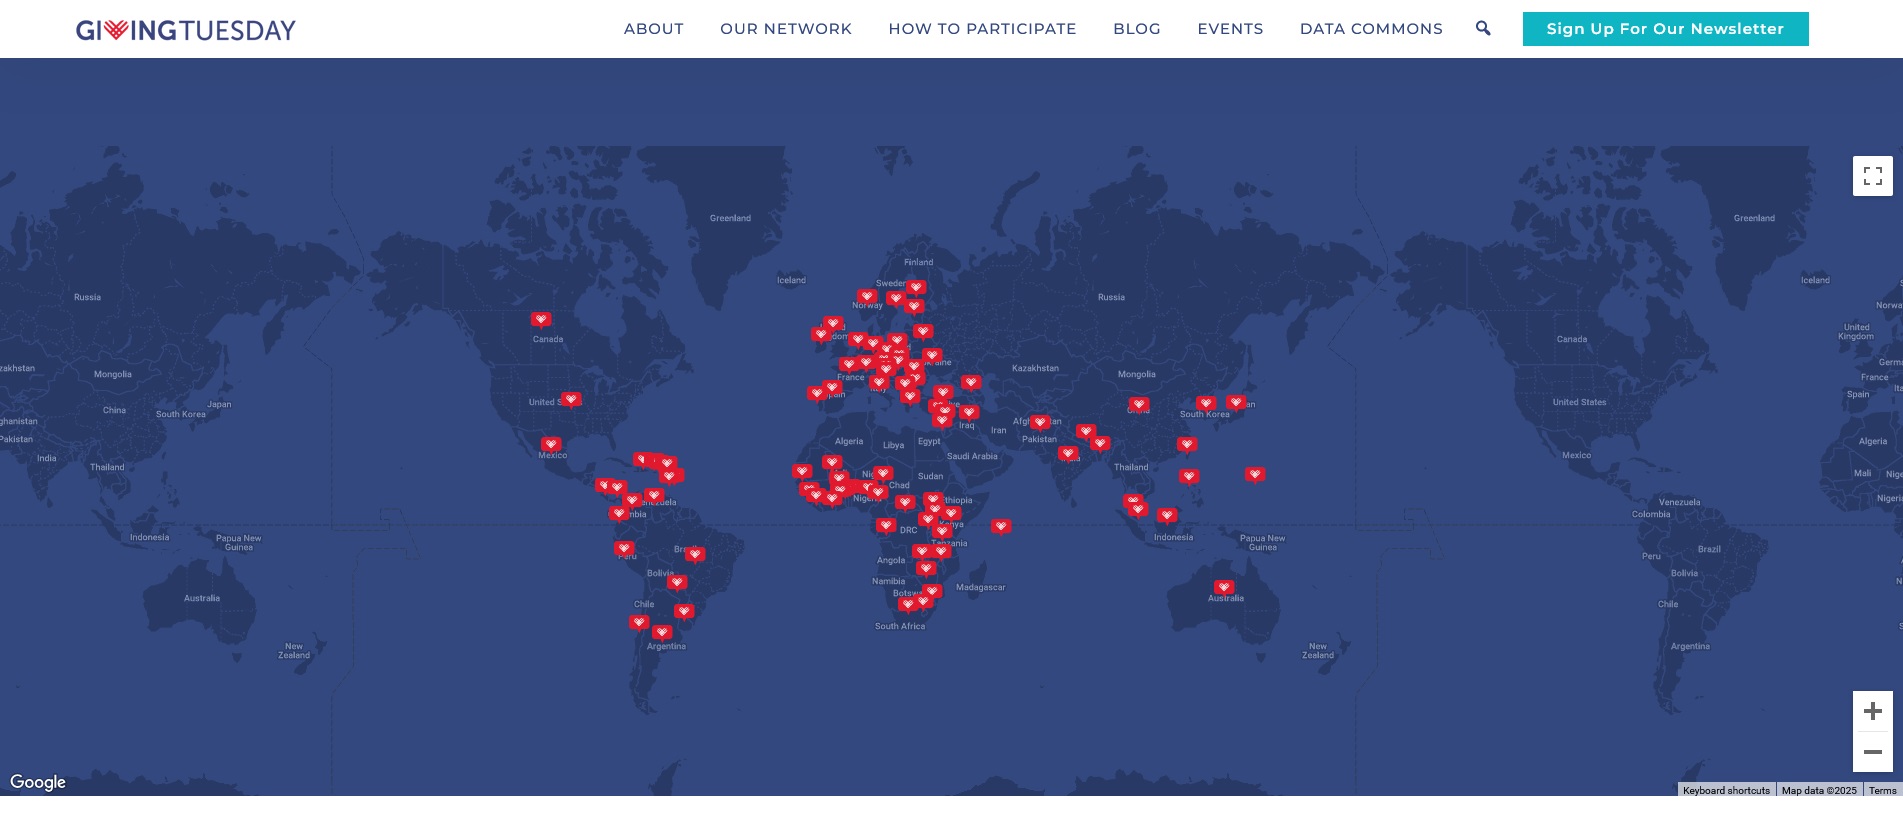Open the OUR NETWORK menu item
The image size is (1903, 813).
786,29
